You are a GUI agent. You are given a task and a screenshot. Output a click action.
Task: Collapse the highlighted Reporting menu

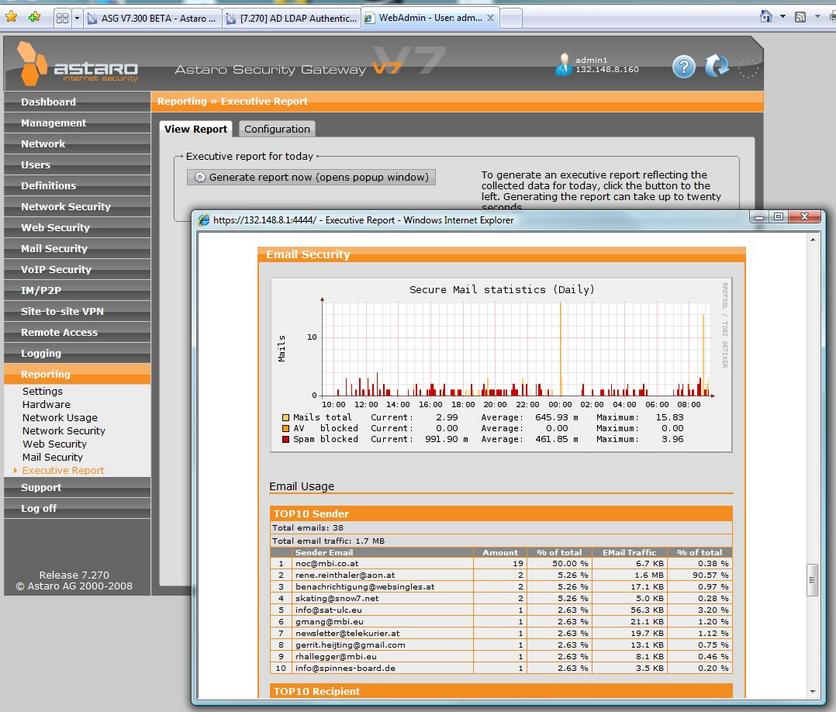click(x=77, y=374)
